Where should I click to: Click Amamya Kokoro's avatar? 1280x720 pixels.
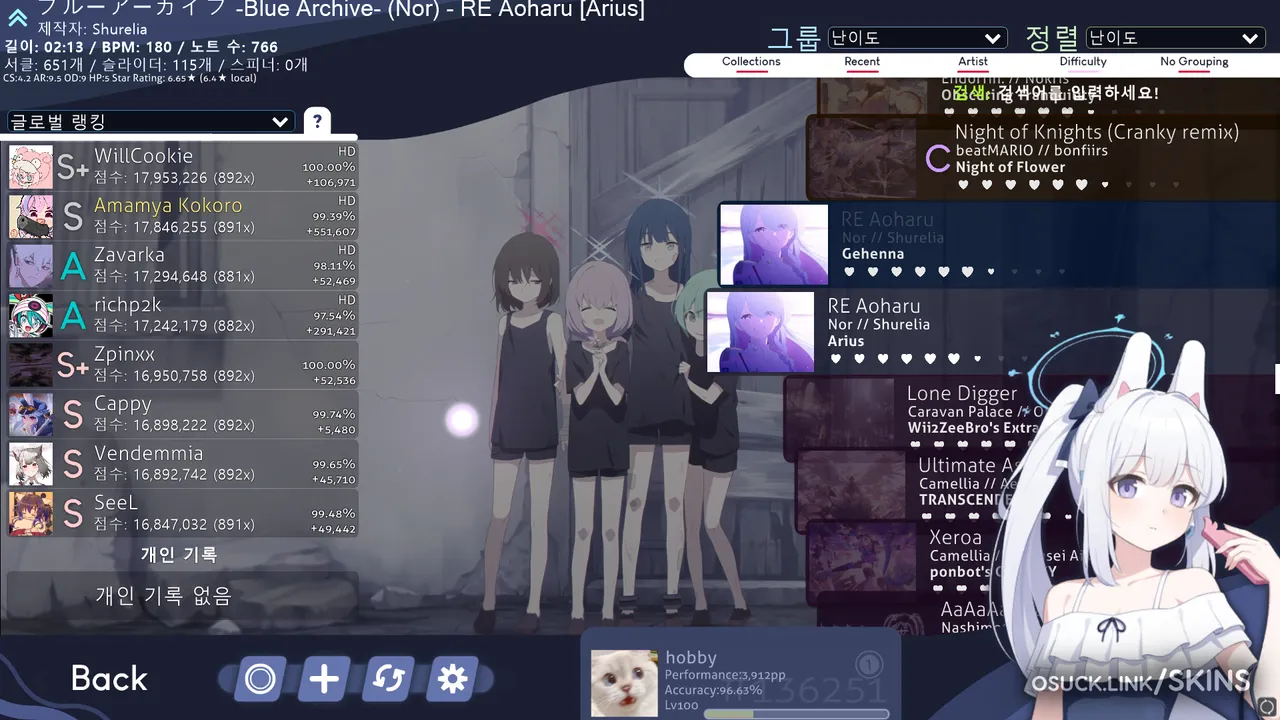pyautogui.click(x=31, y=216)
